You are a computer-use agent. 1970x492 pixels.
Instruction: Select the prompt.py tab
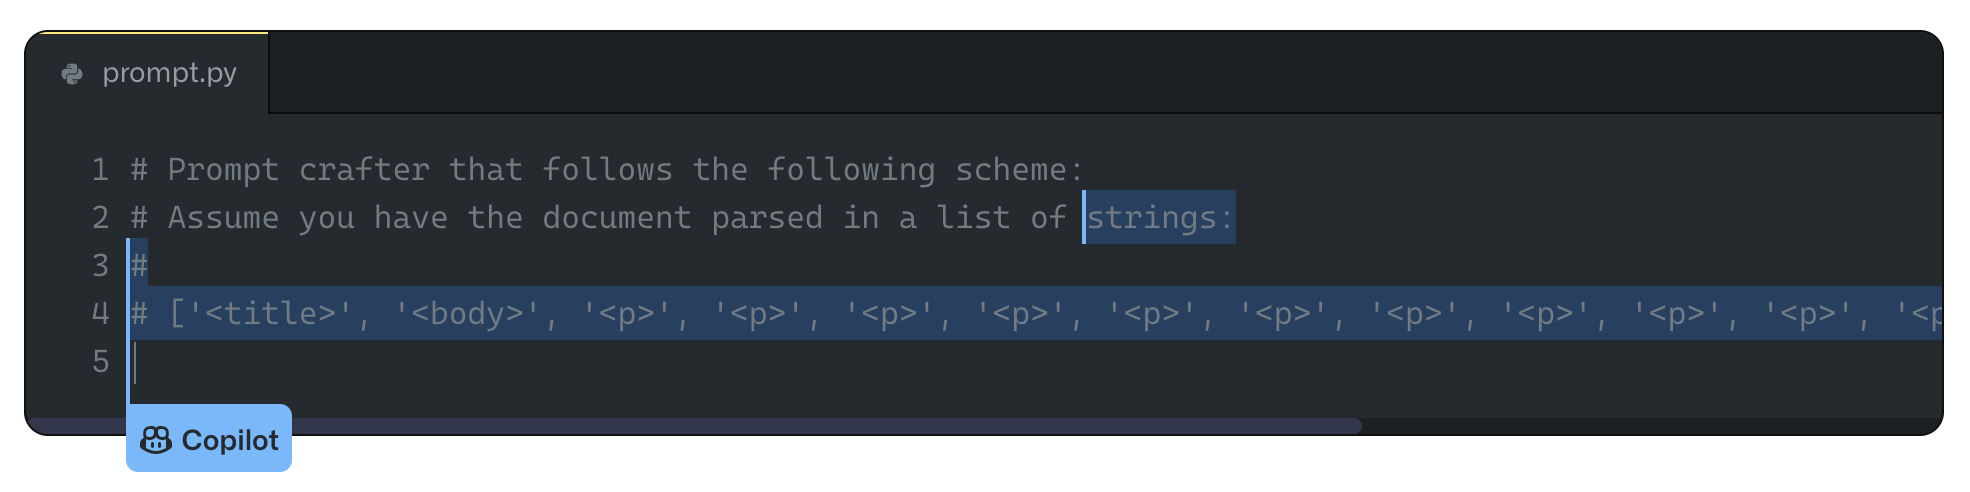coord(168,73)
